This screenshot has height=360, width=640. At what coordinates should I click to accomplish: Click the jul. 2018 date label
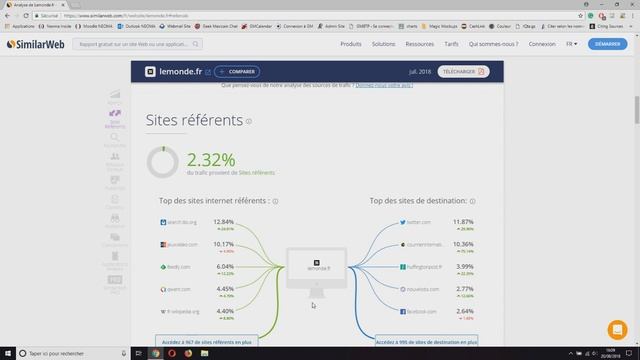[x=420, y=72]
